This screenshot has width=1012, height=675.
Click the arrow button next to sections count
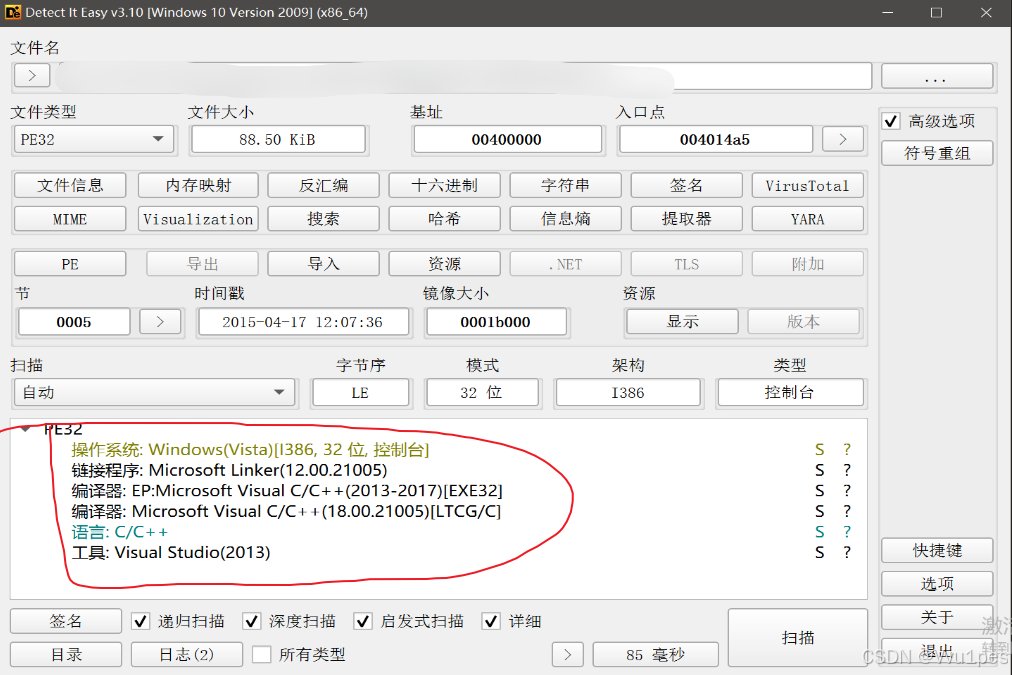click(160, 321)
